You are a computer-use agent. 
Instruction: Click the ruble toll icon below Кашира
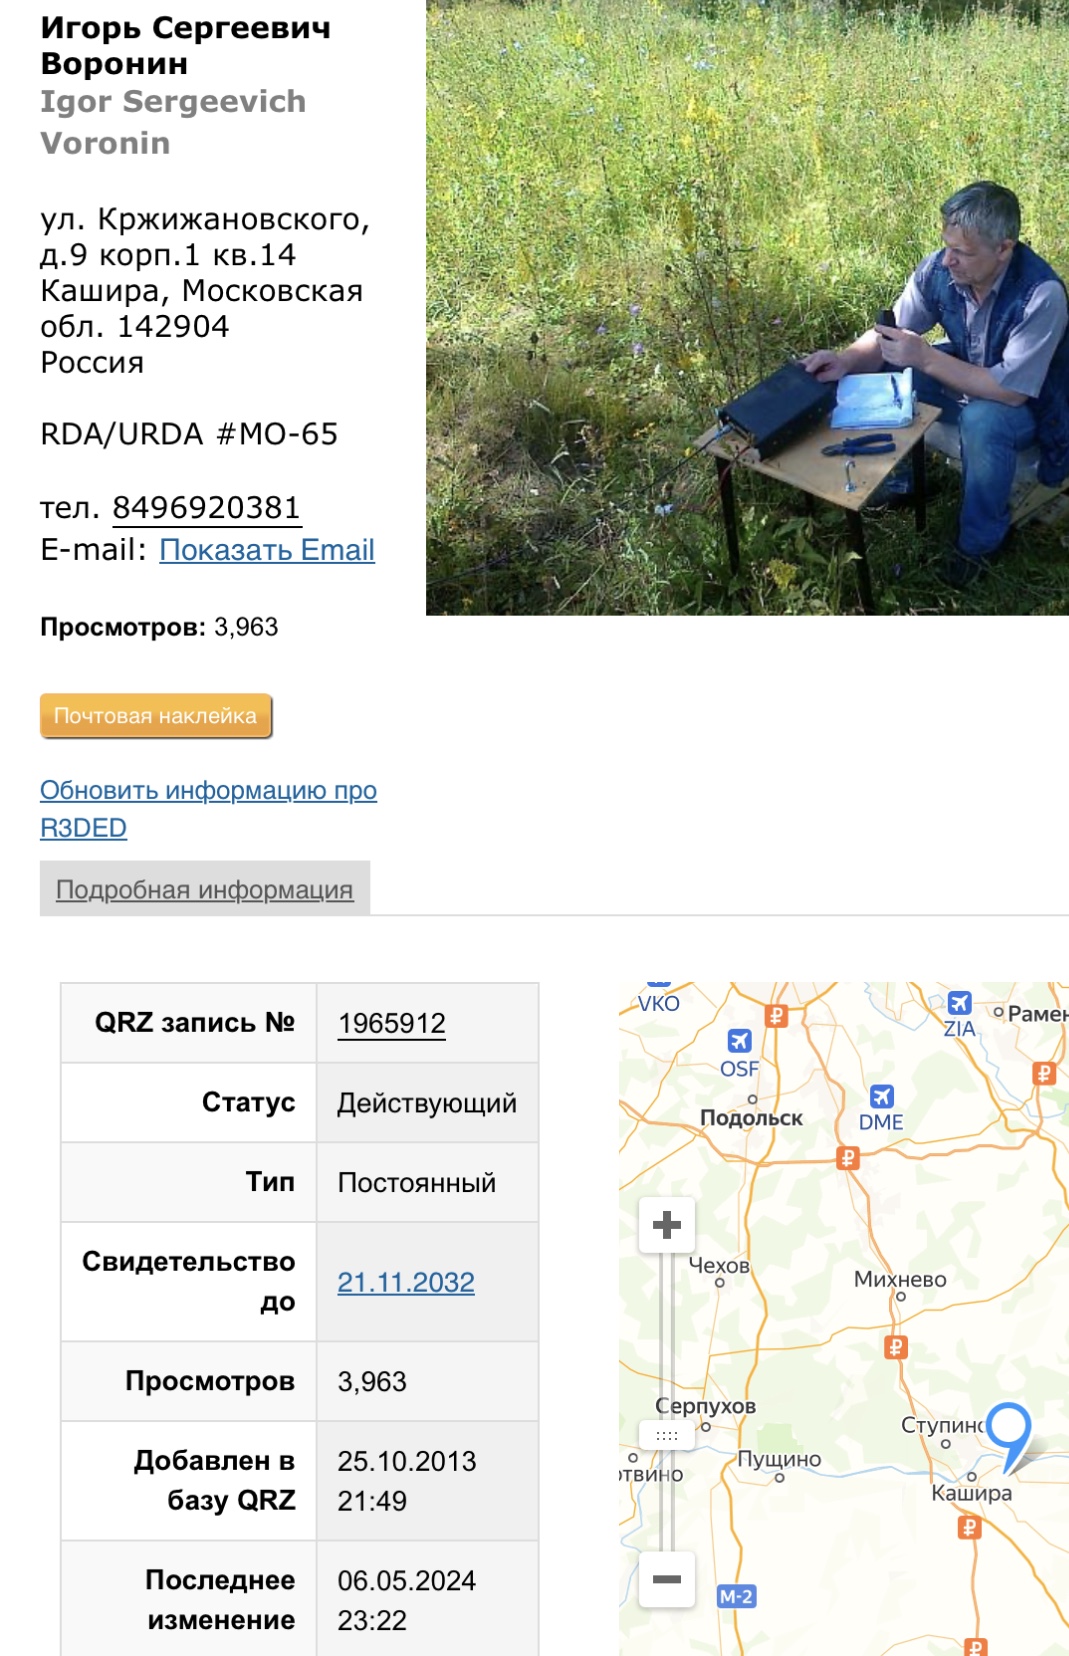(969, 1527)
